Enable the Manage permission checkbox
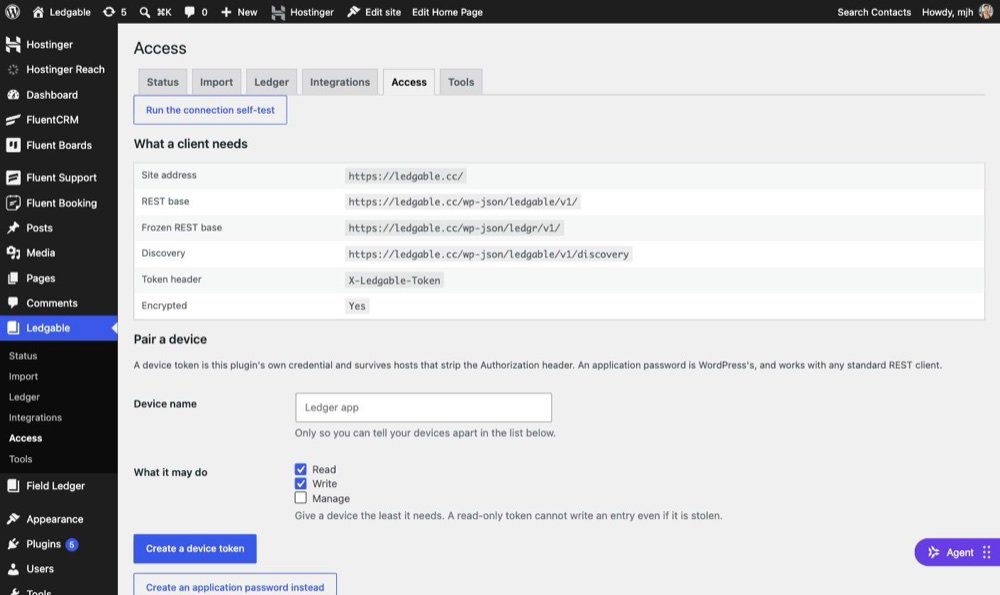1000x595 pixels. 300,497
